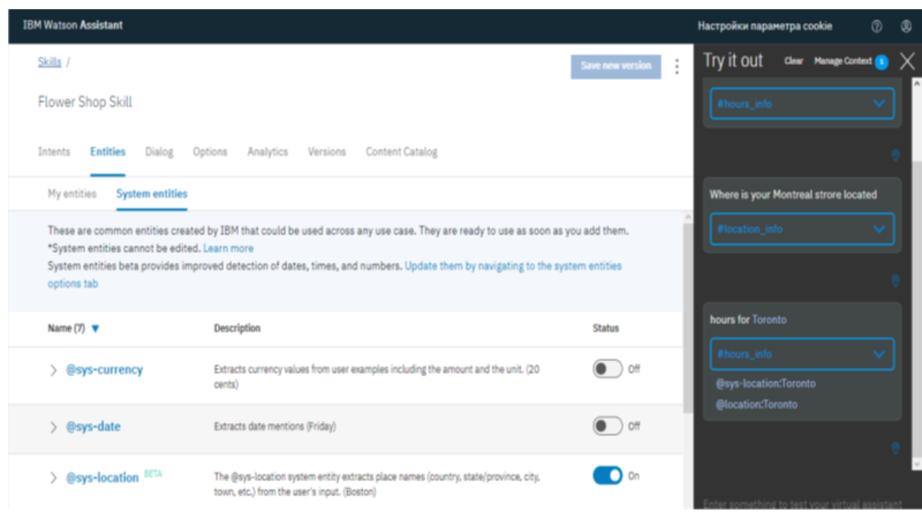Viewport: 922px width, 519px height.
Task: Click location pin below Montreal store message
Action: click(895, 280)
